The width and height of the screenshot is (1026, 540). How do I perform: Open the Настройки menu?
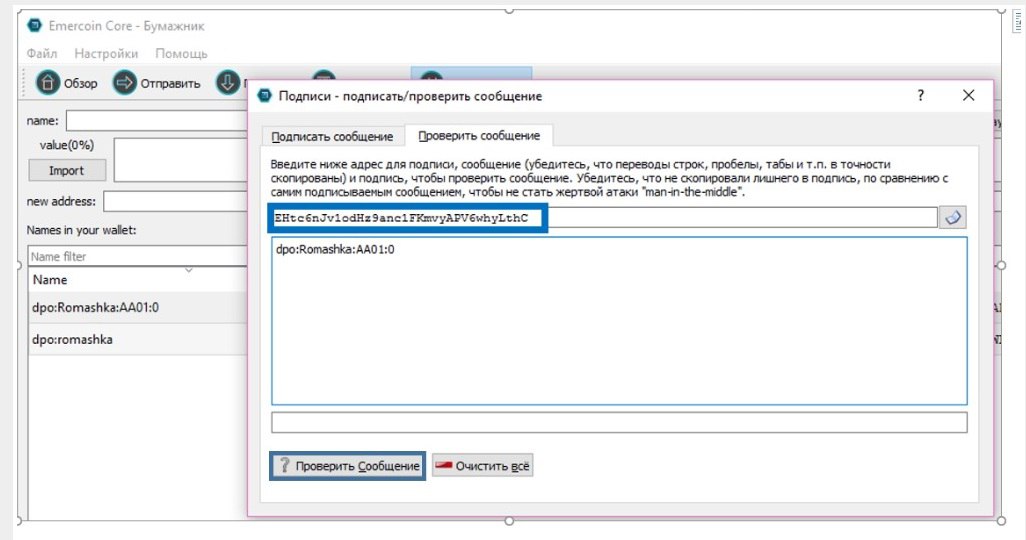coord(106,54)
